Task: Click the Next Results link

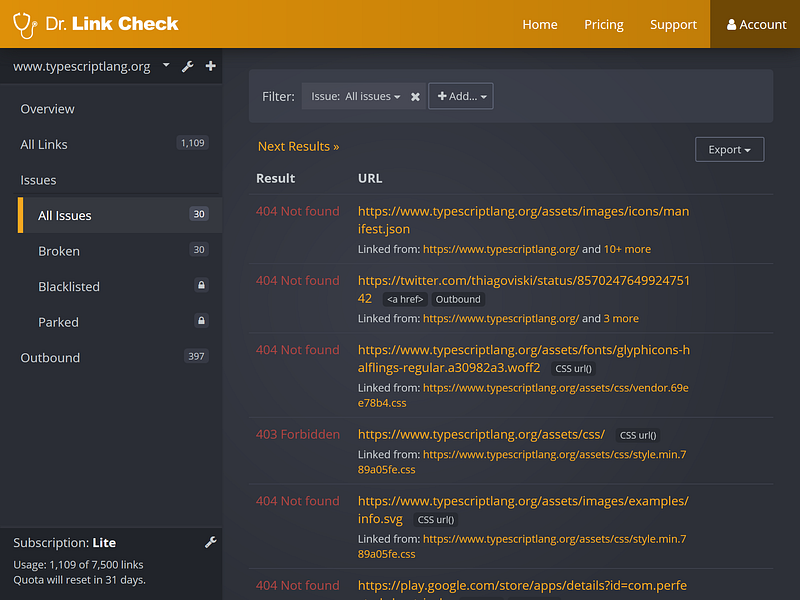Action: click(x=298, y=146)
